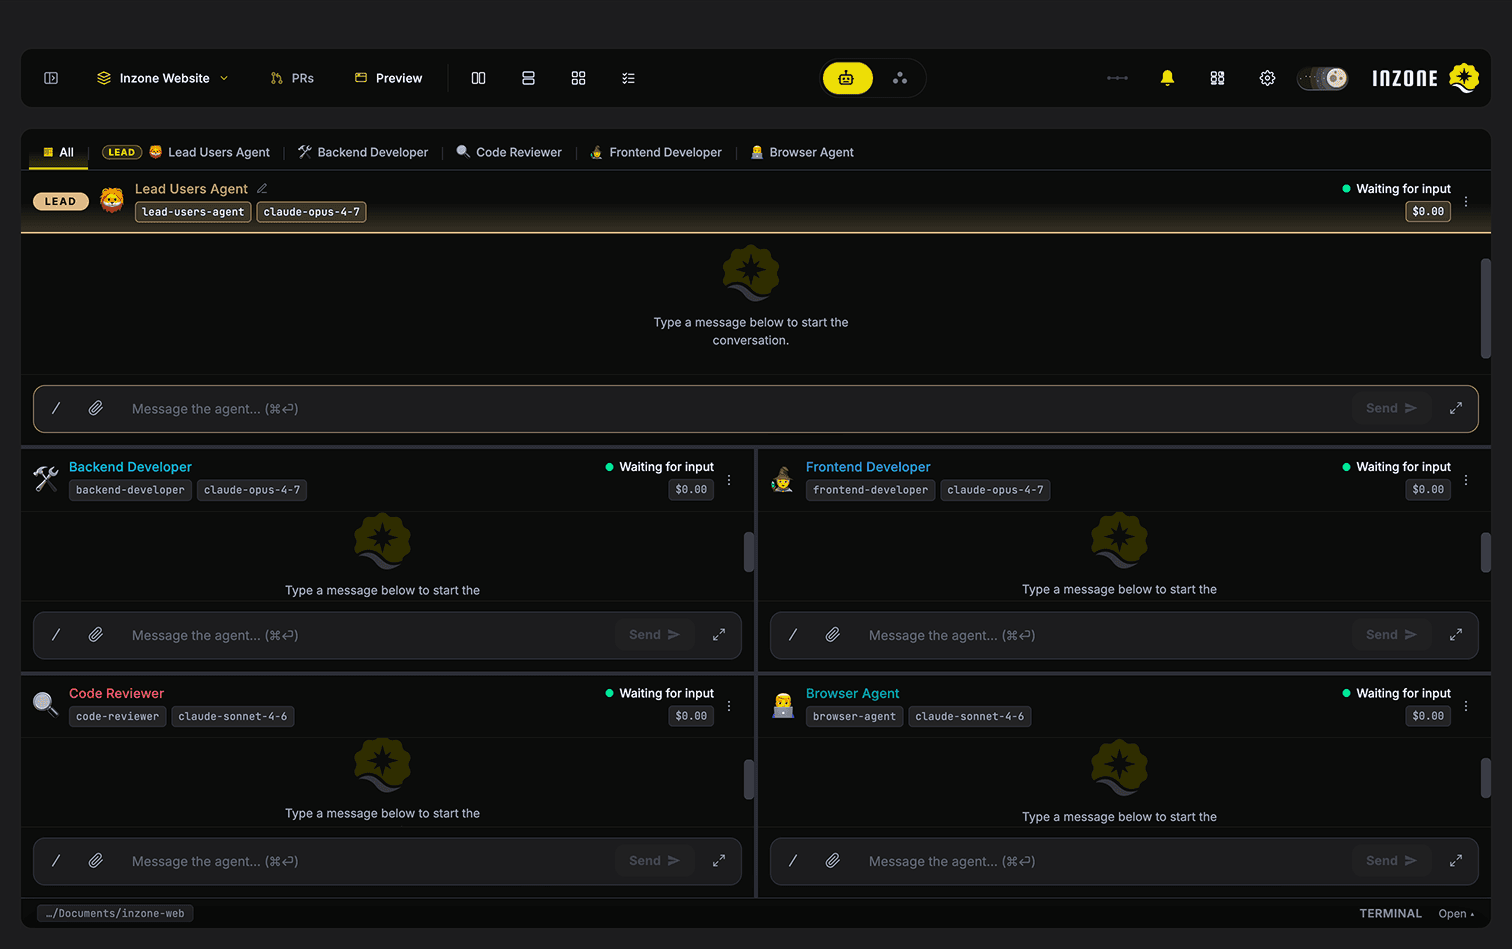Click the Browser Agent panel scrollbar

coord(1486,778)
